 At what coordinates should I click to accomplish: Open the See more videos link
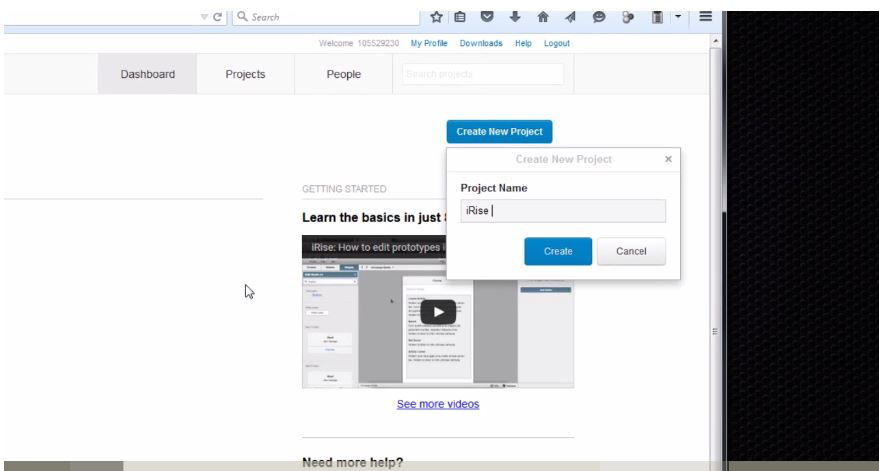pyautogui.click(x=438, y=404)
